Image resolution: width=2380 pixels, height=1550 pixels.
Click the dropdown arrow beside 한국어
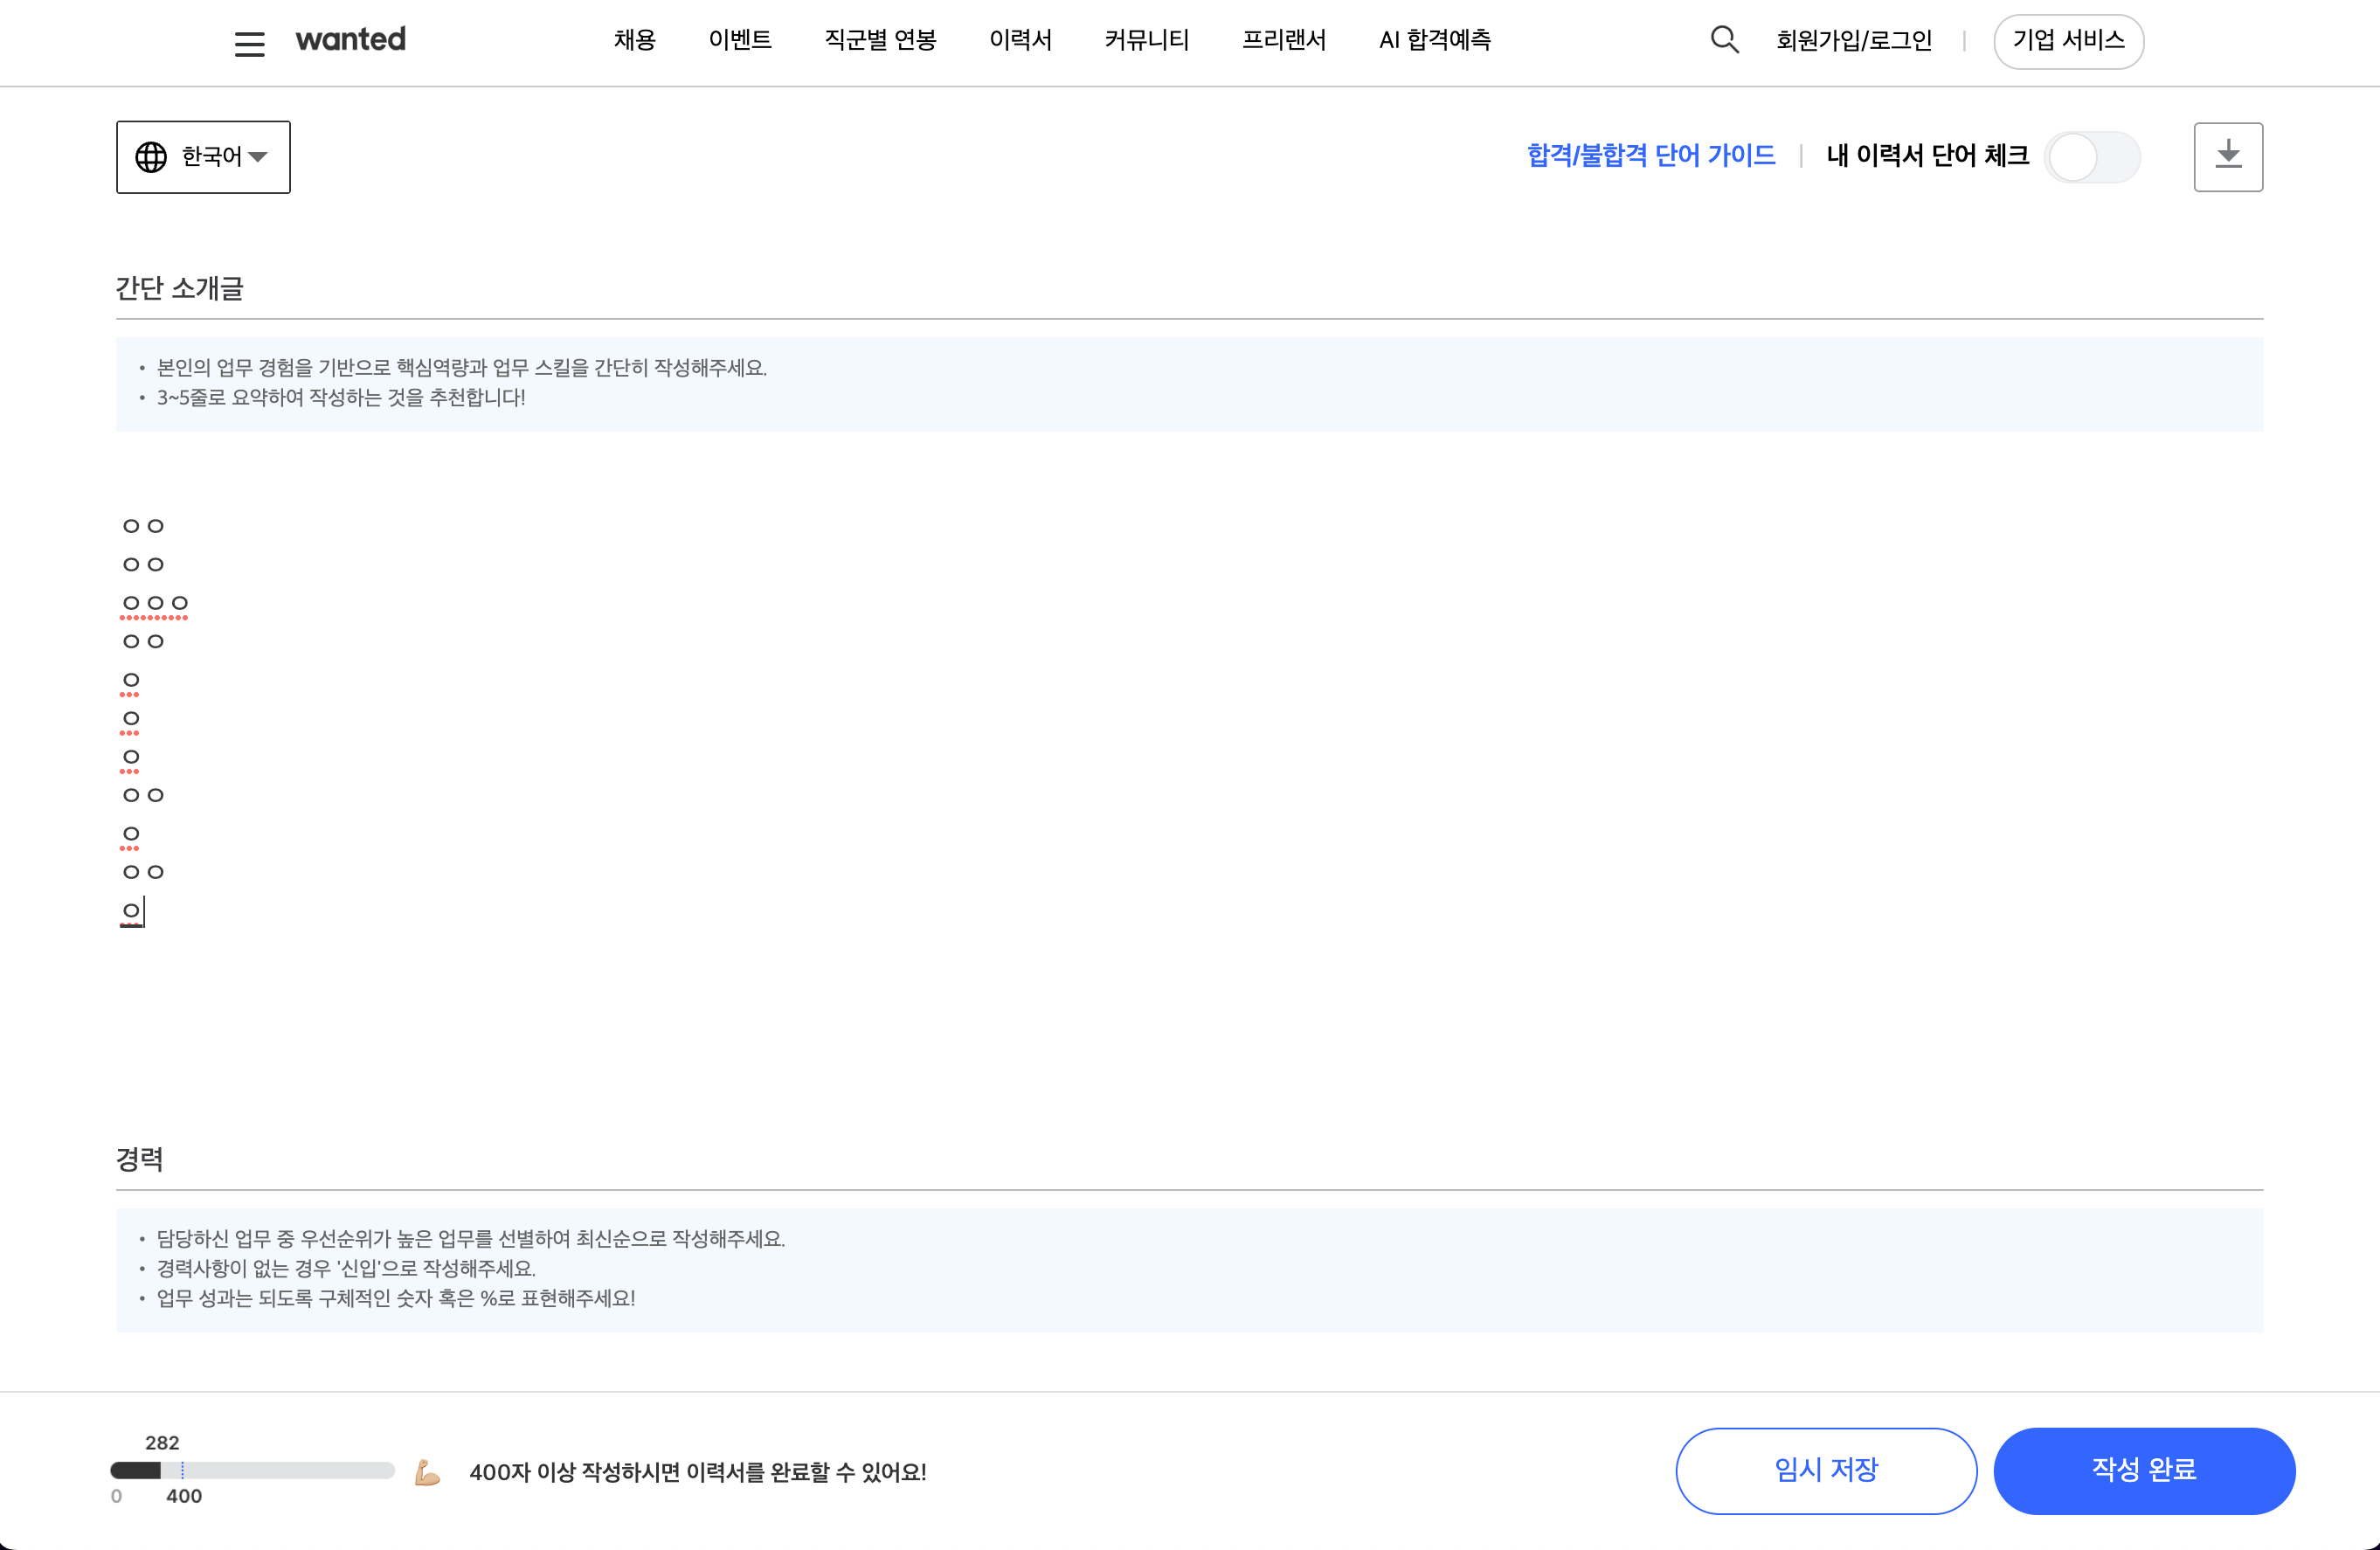click(x=258, y=157)
